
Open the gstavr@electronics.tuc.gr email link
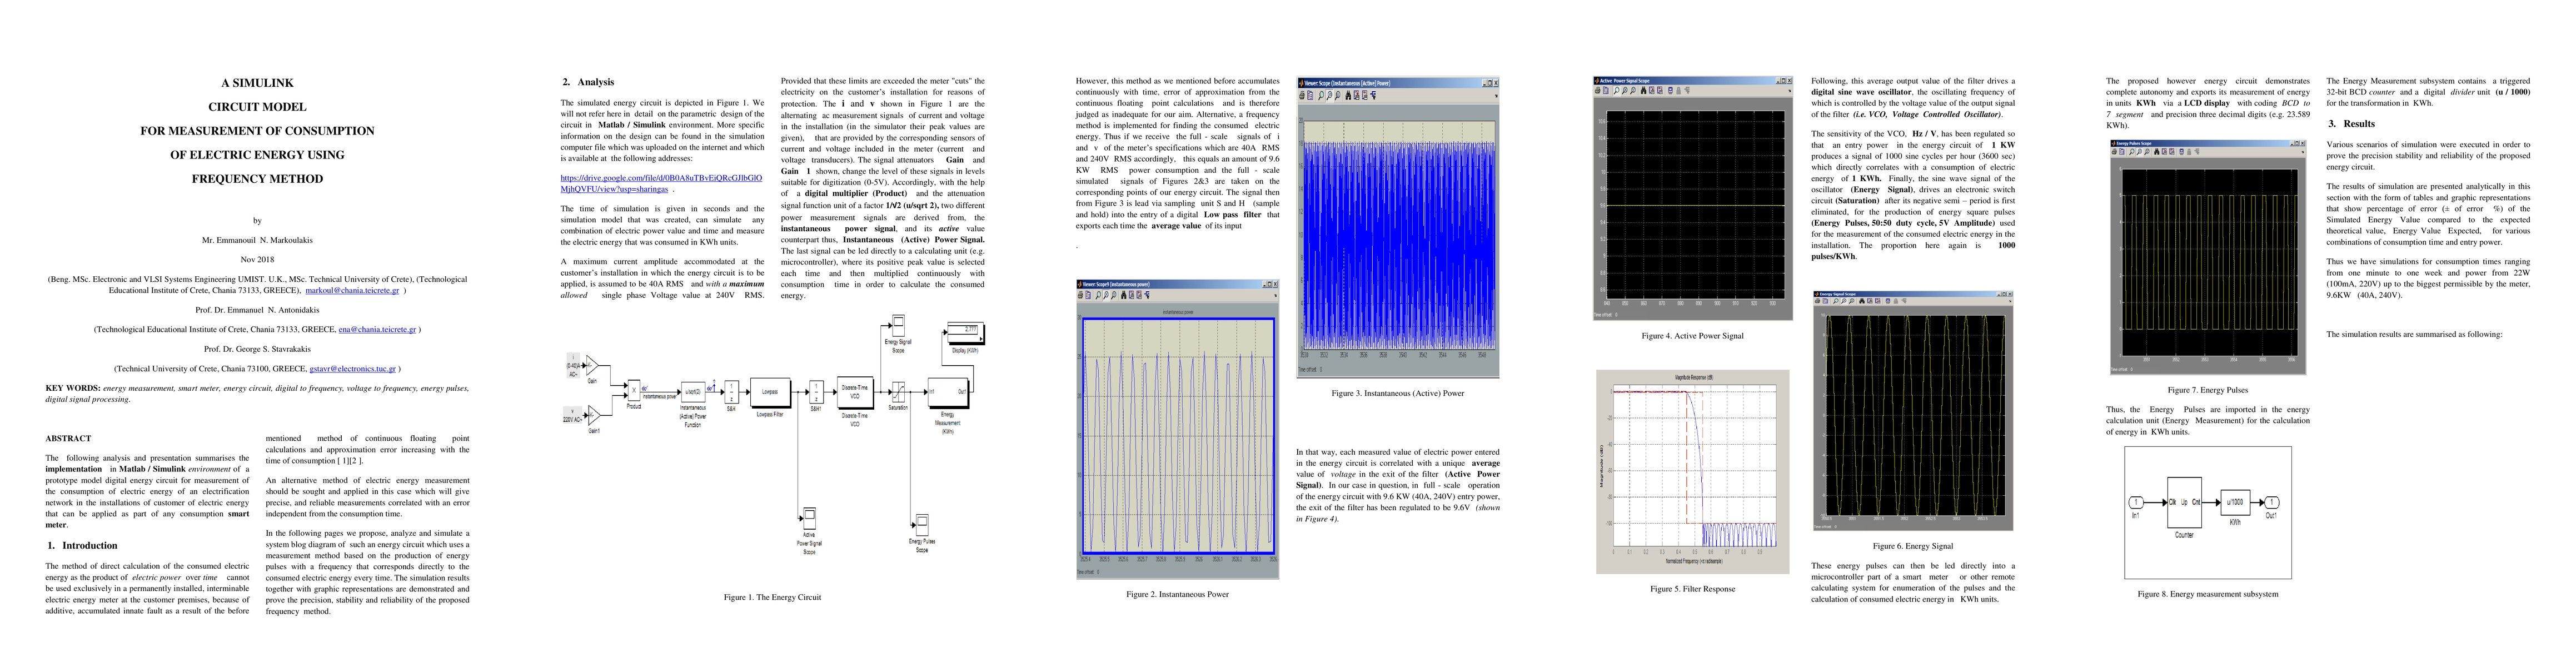[352, 368]
